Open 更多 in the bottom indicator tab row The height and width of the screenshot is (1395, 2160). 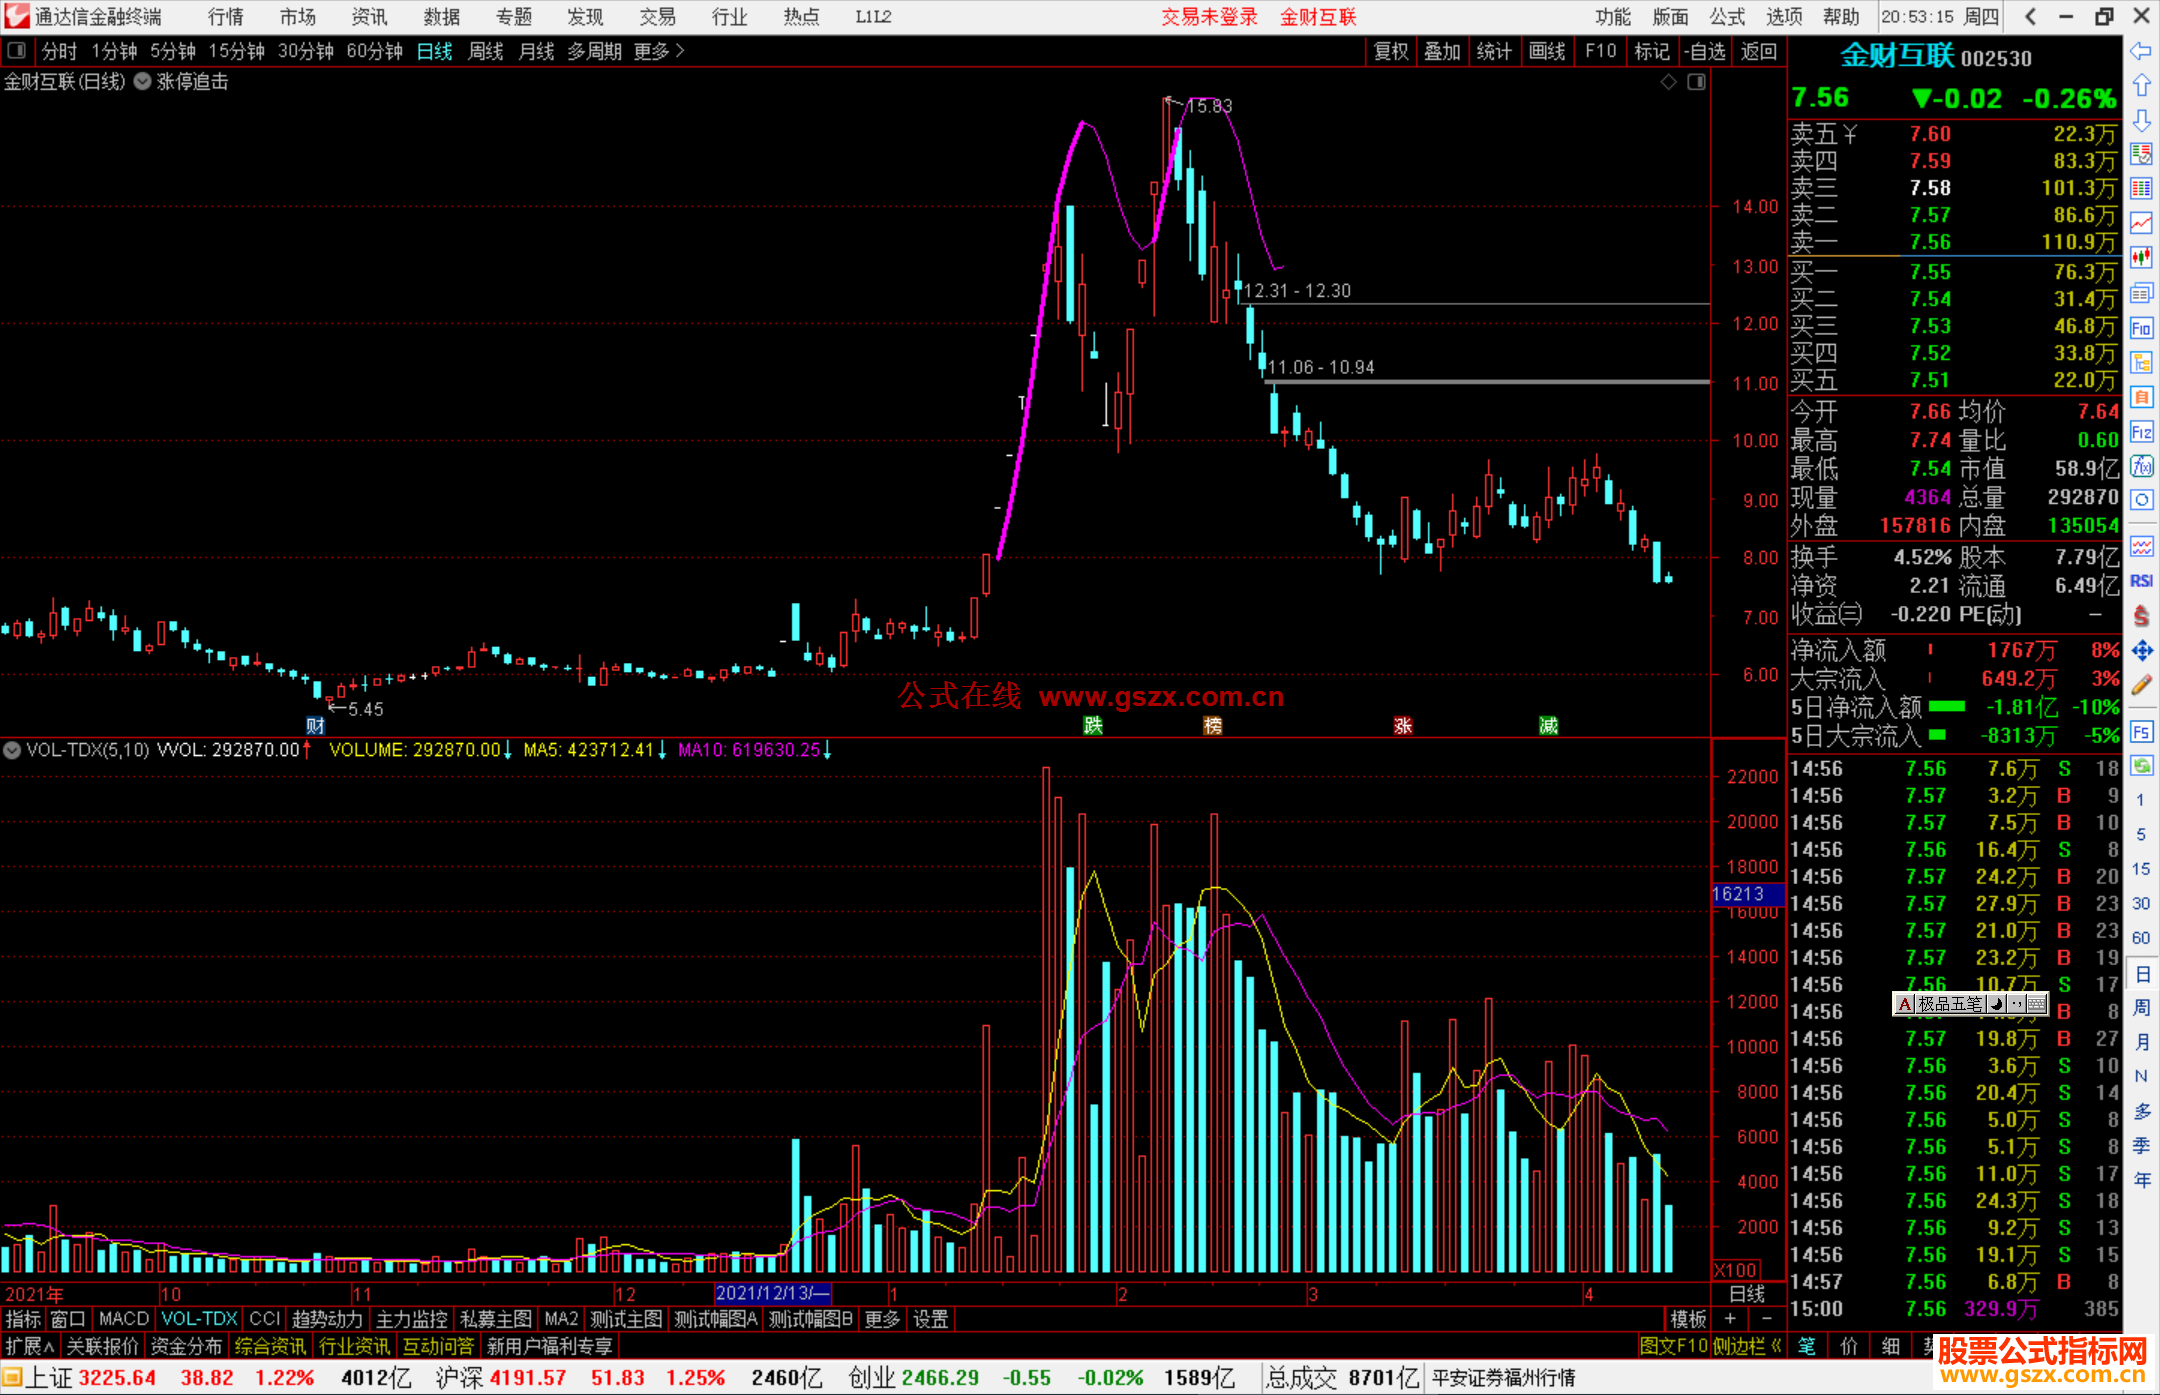pos(882,1319)
